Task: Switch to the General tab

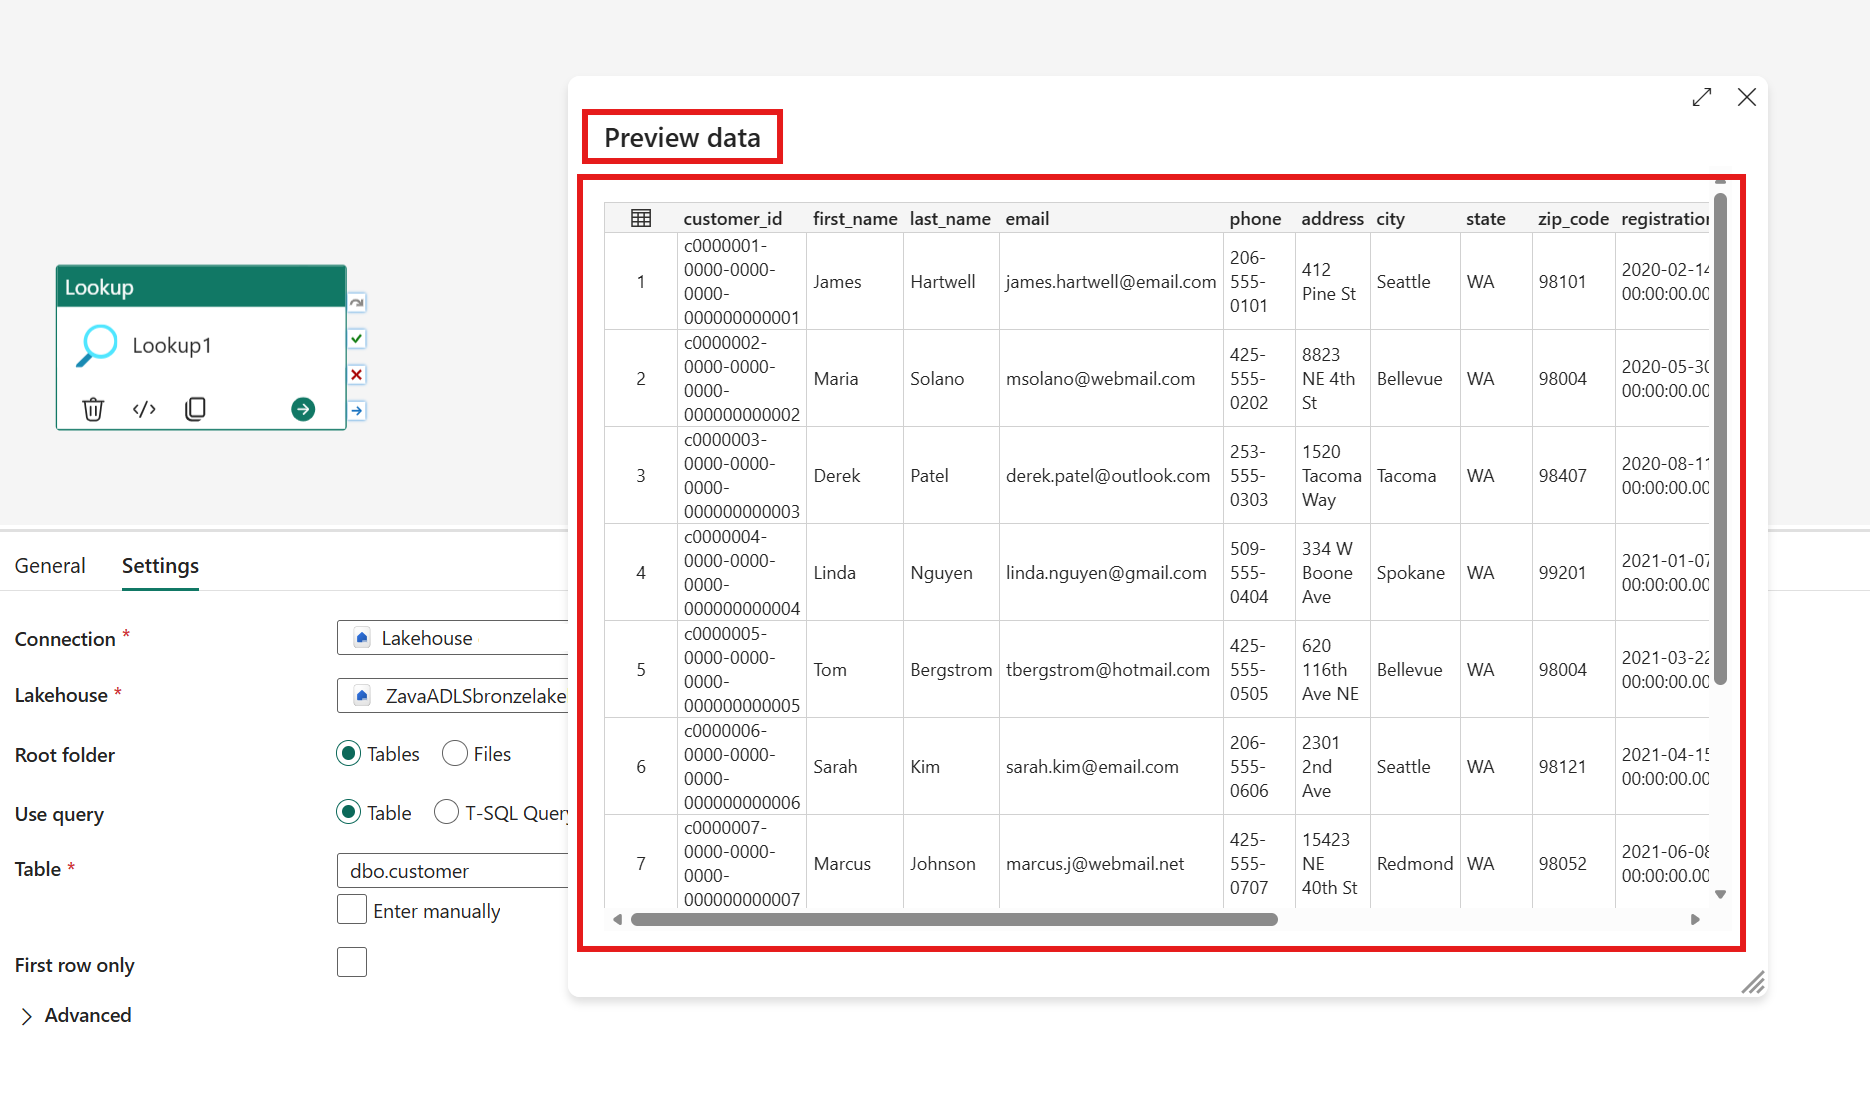Action: [x=49, y=565]
